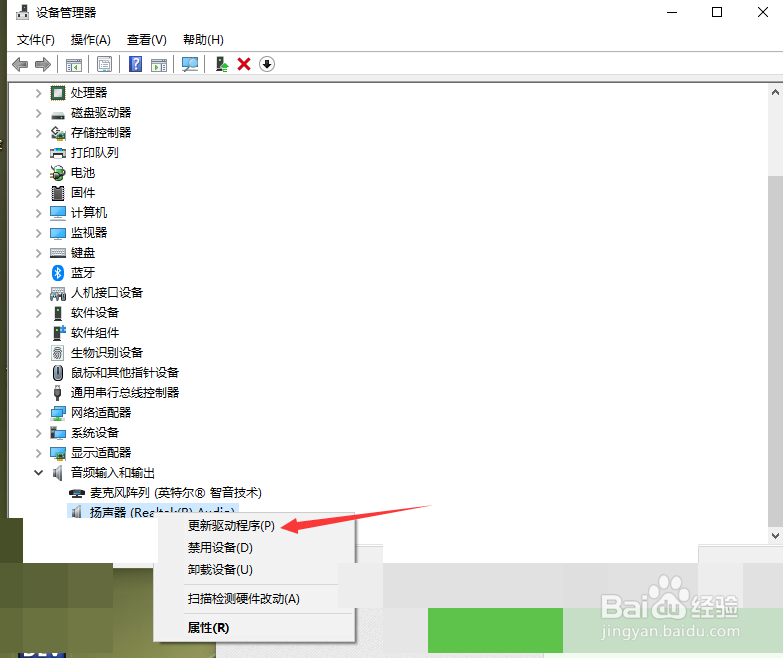Close the Device Manager window

pyautogui.click(x=763, y=12)
